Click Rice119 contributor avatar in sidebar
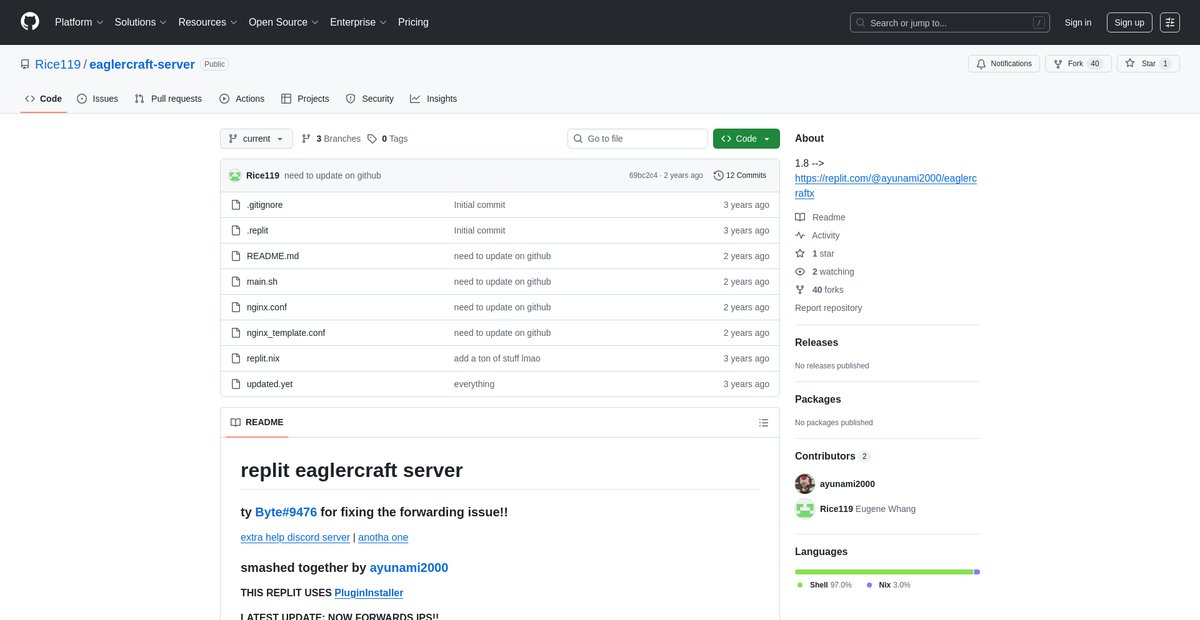 [805, 509]
